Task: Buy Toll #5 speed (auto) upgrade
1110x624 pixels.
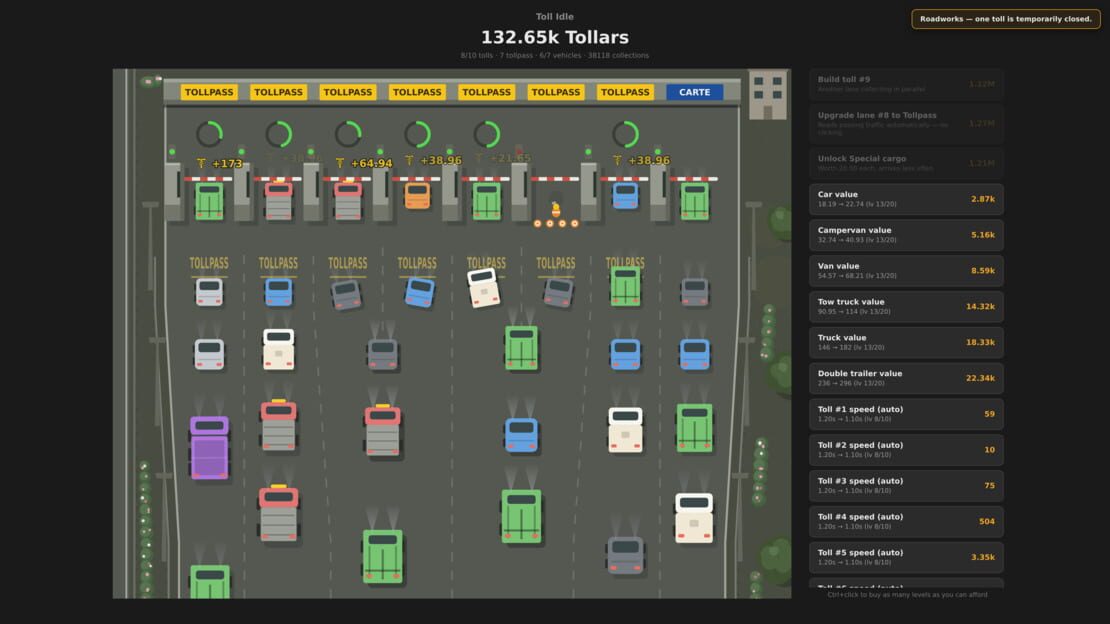Action: [x=906, y=557]
